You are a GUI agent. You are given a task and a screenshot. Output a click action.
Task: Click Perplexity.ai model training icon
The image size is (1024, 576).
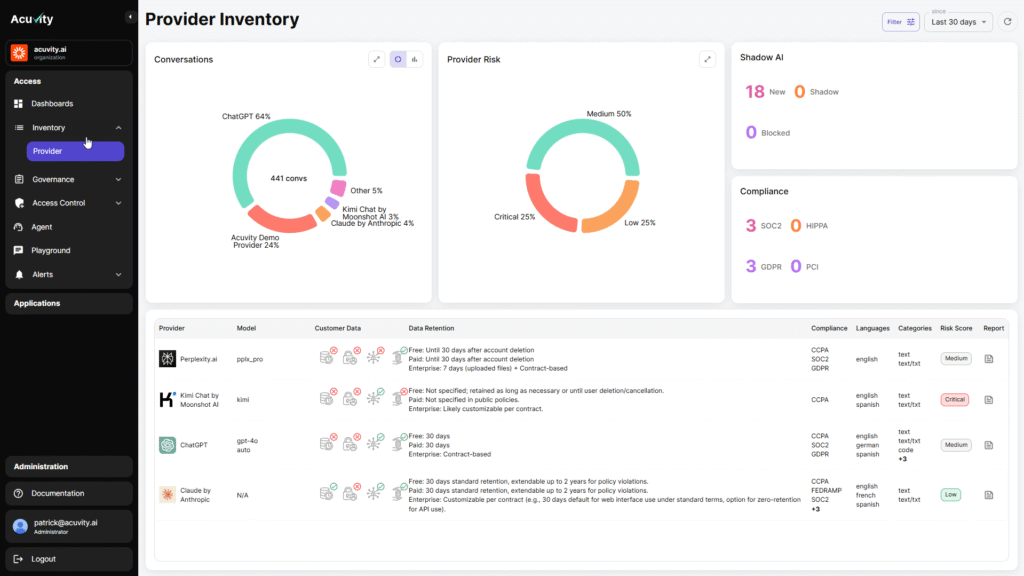(374, 357)
